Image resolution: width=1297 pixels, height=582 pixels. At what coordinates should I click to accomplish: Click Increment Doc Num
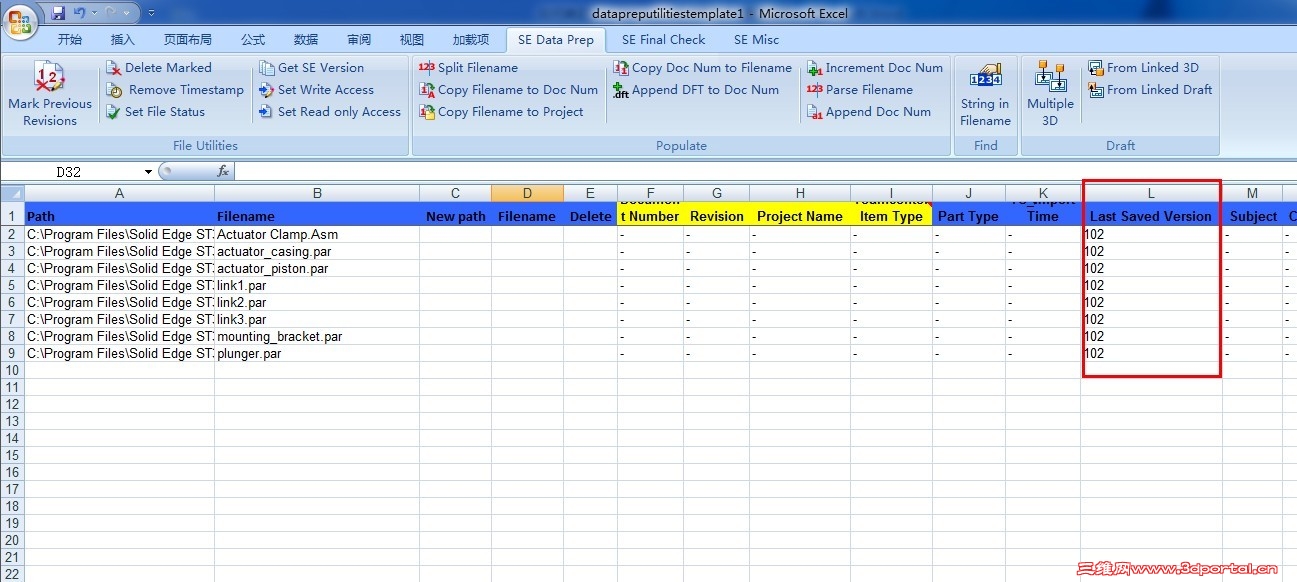tap(875, 68)
